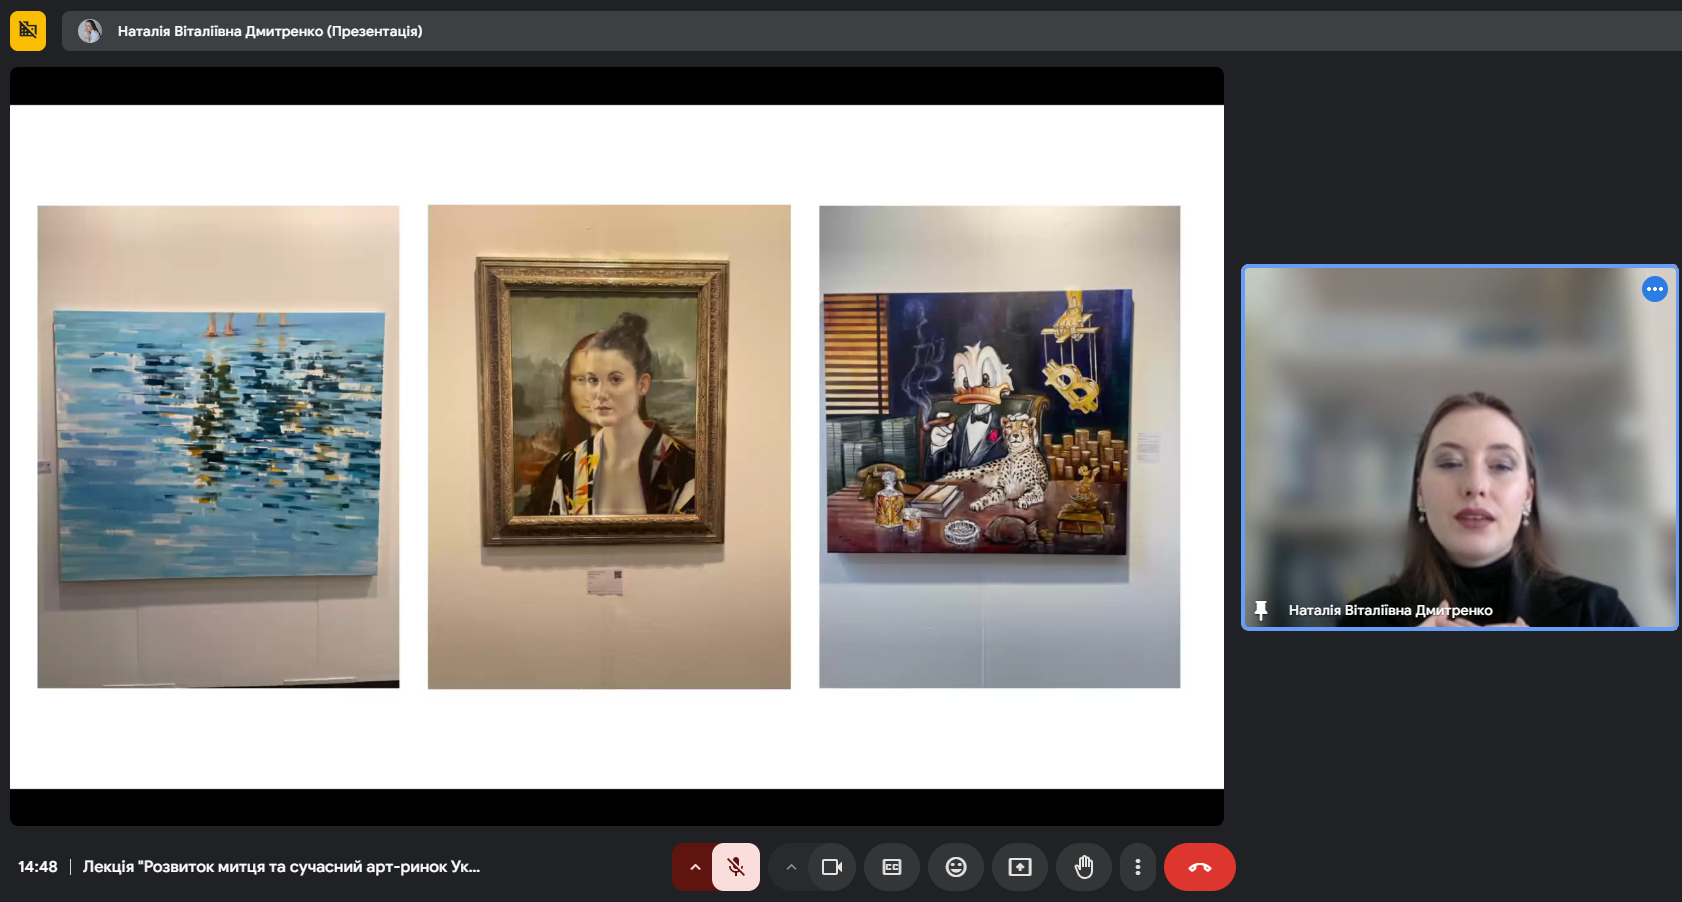Click the present now screen share icon

point(1020,867)
